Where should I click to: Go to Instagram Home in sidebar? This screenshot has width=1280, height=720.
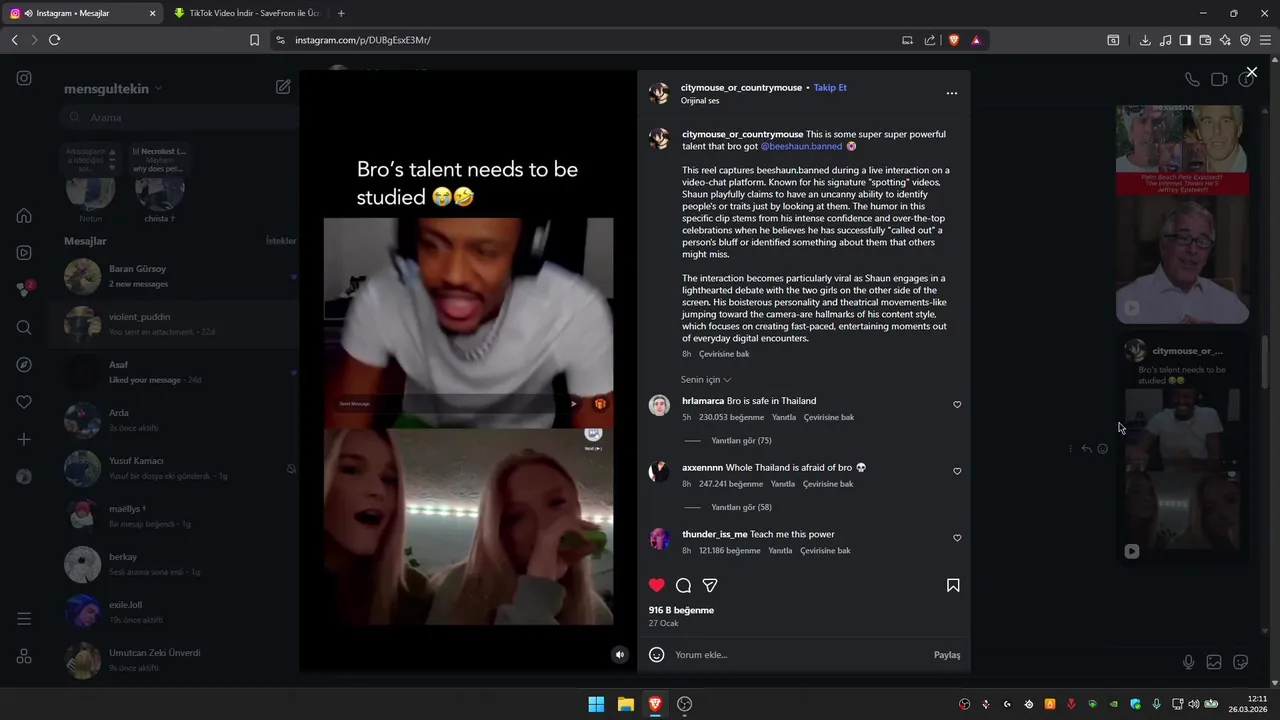24,215
